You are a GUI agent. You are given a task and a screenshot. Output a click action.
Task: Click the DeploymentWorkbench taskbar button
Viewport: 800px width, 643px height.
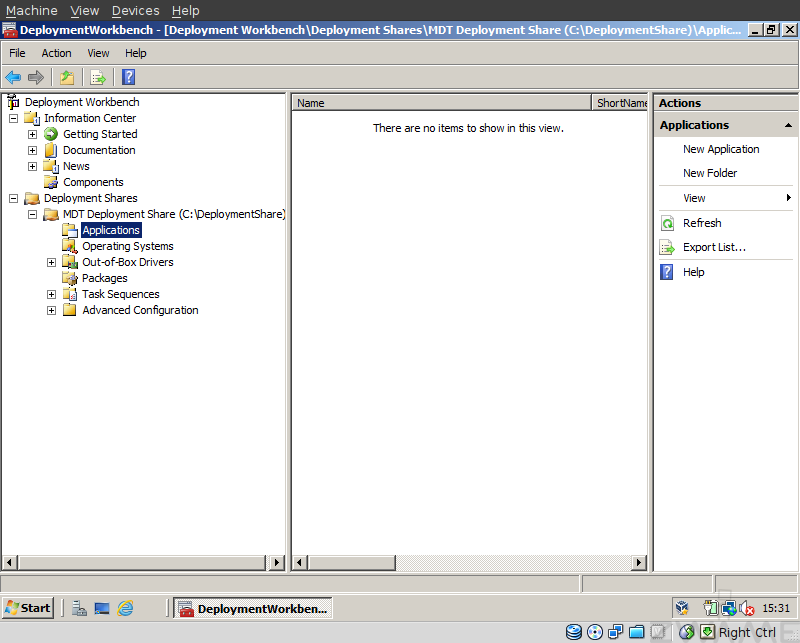pyautogui.click(x=253, y=608)
